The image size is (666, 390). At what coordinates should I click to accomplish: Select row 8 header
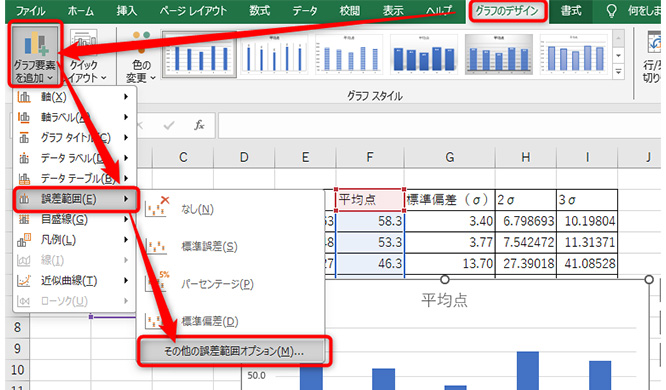pyautogui.click(x=17, y=327)
